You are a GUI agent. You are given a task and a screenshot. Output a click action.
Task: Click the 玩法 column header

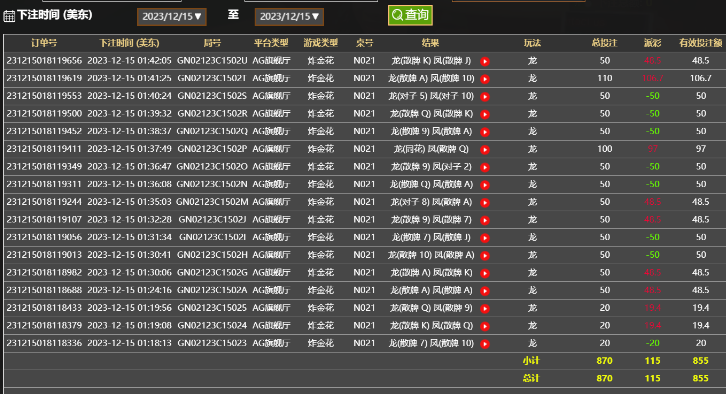pyautogui.click(x=532, y=43)
